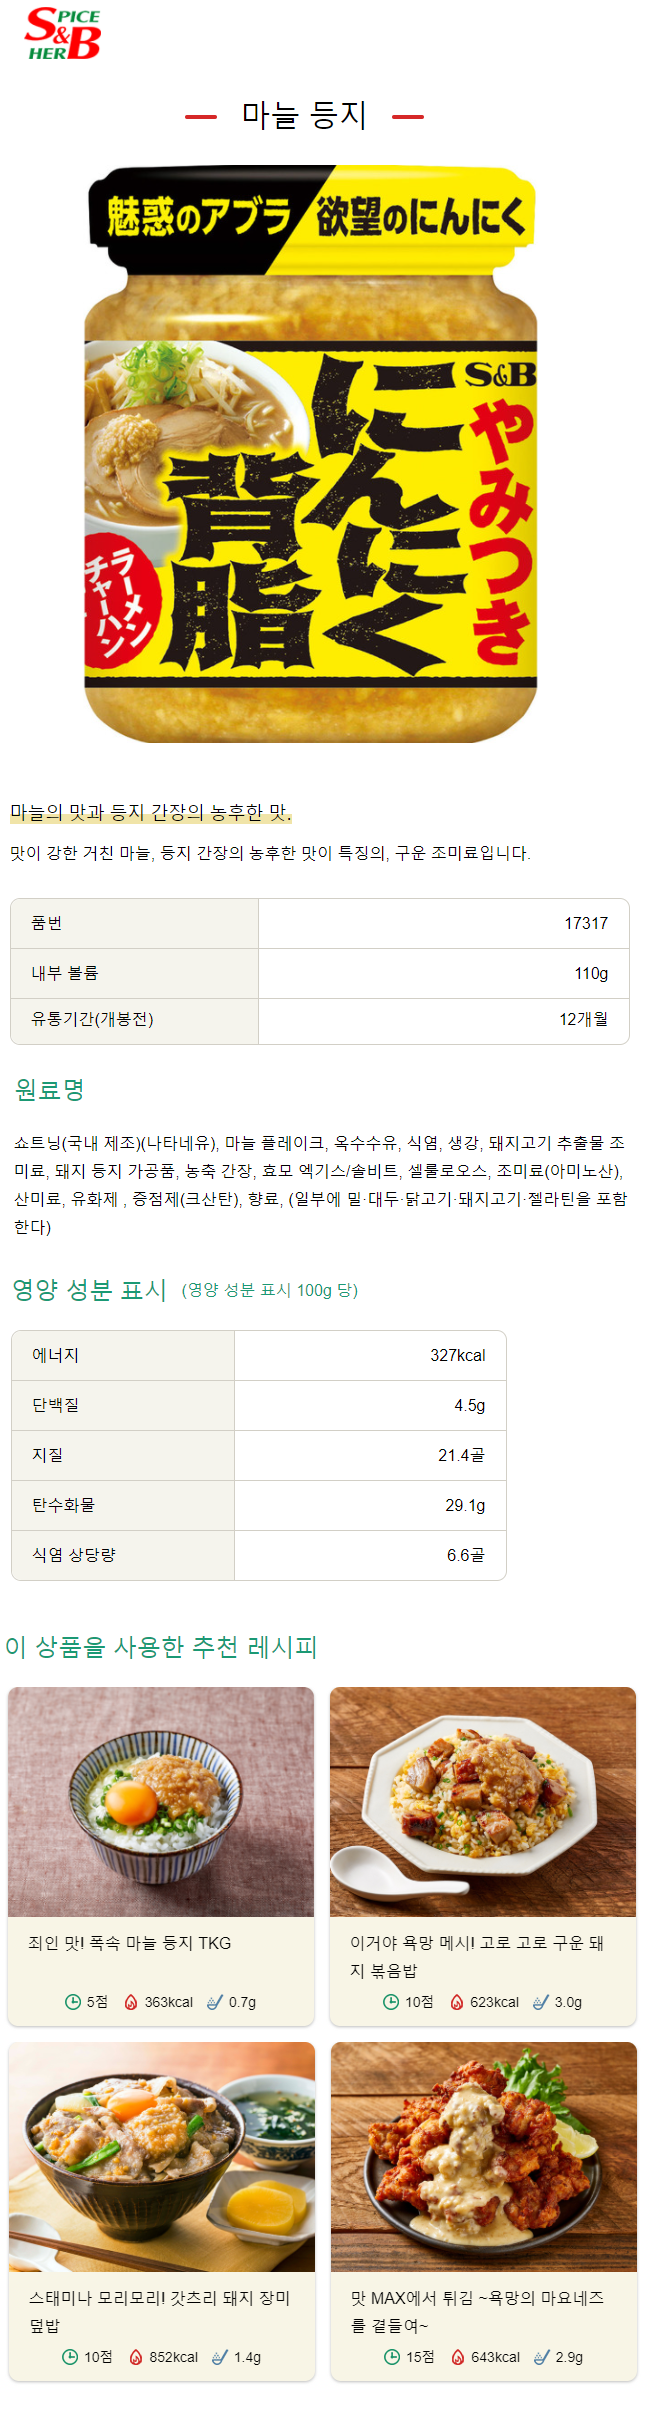Screen dimensions: 662x2417
Task: Click the clock icon beside 15점
Action: [x=392, y=2356]
